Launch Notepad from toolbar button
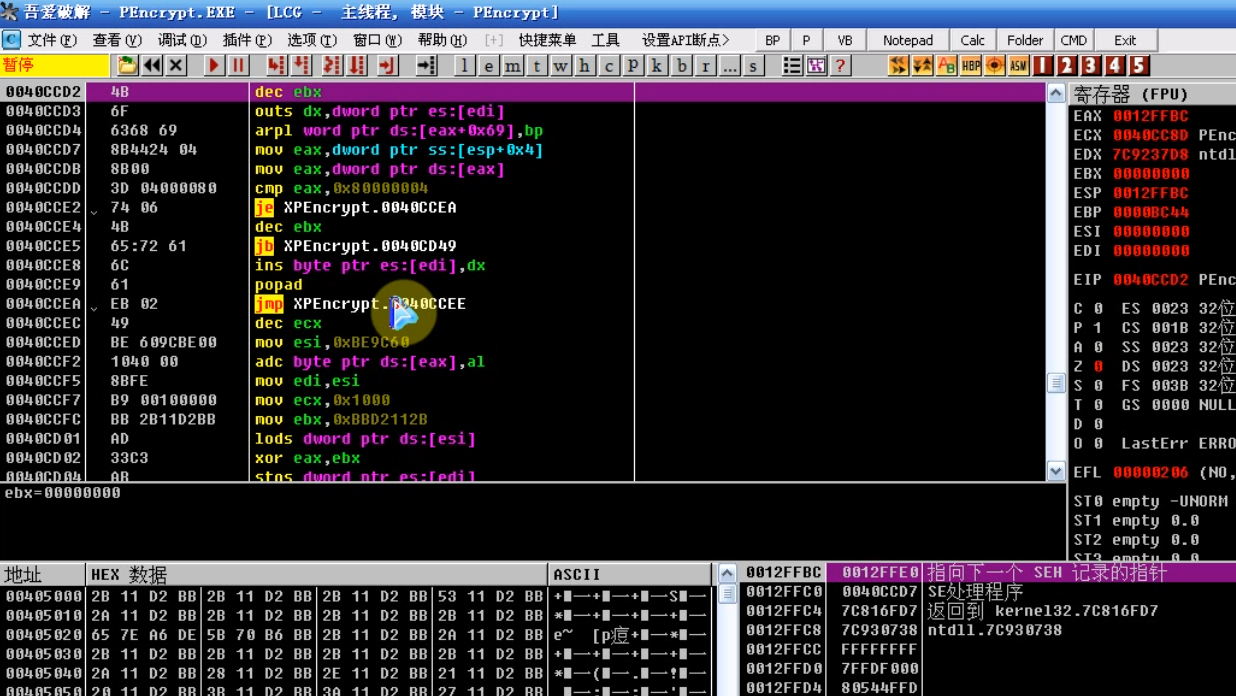Screen dimensions: 1236x696 (x=908, y=40)
